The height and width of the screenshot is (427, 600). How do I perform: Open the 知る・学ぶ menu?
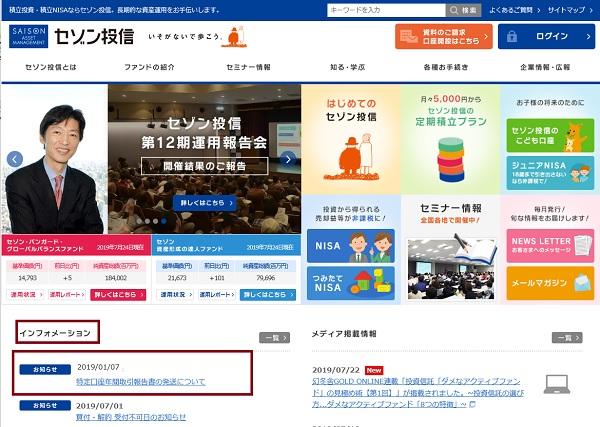click(347, 67)
